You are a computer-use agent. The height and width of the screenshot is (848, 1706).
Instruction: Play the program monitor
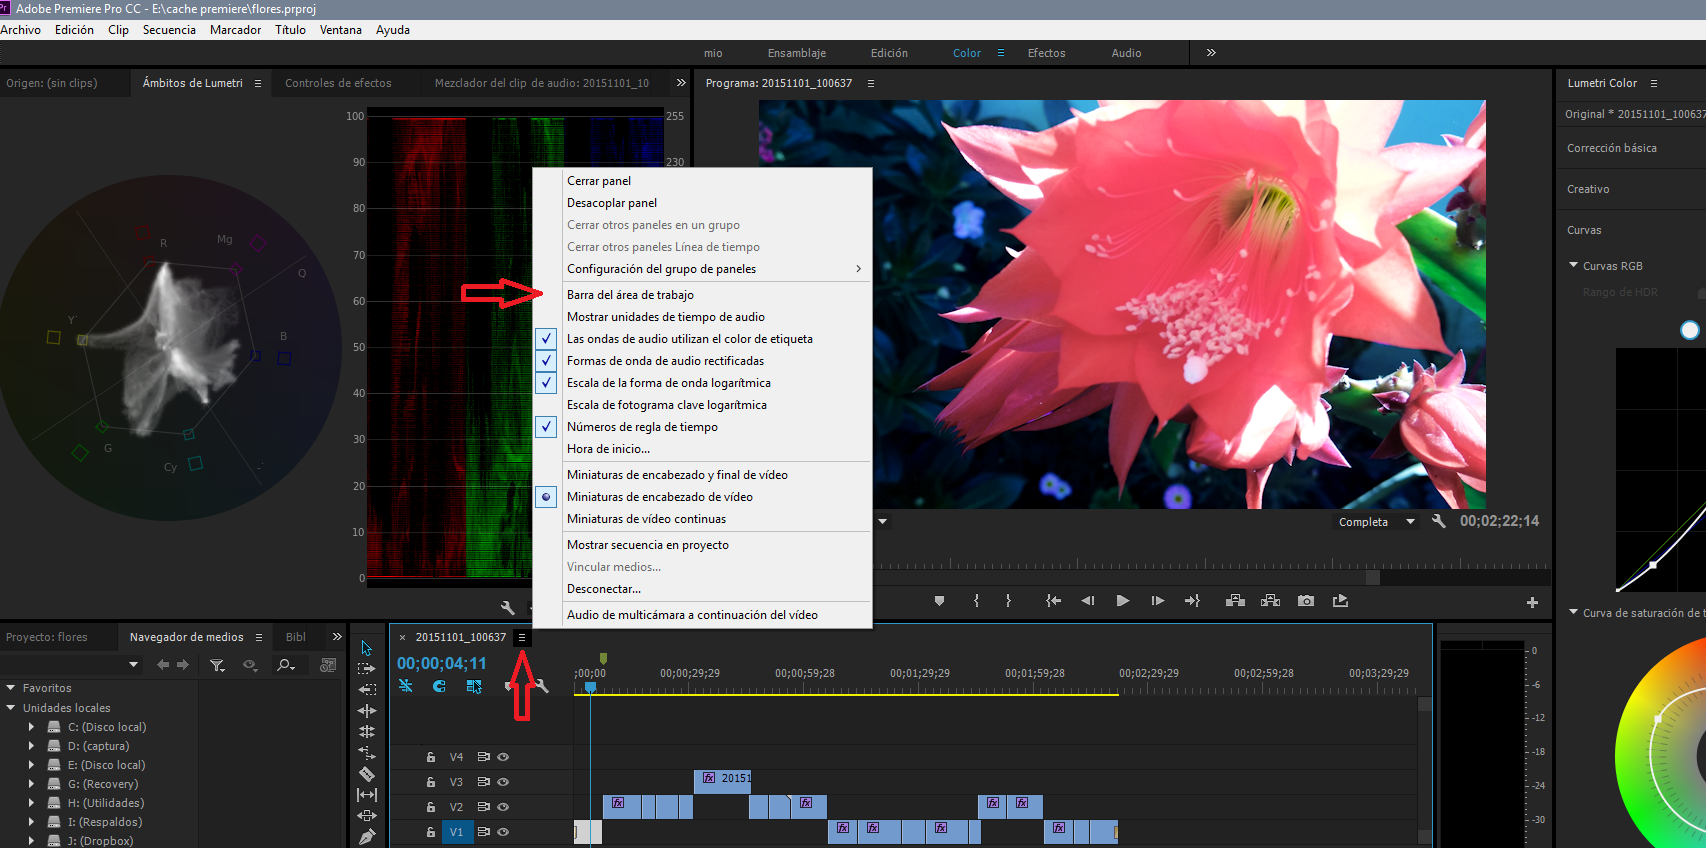[1123, 601]
